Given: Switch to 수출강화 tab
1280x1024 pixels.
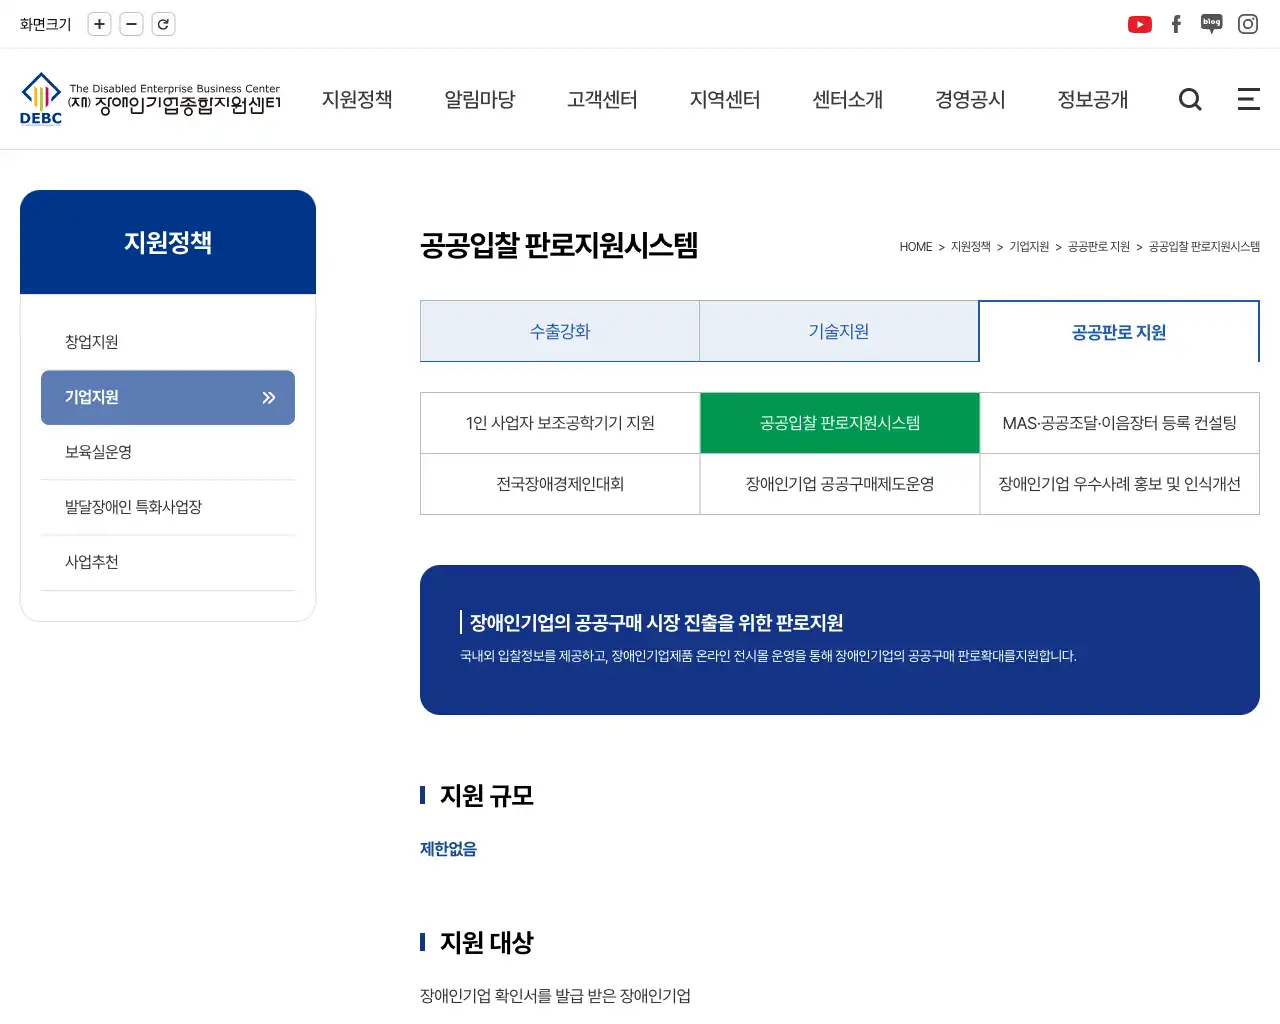Looking at the screenshot, I should tap(560, 331).
